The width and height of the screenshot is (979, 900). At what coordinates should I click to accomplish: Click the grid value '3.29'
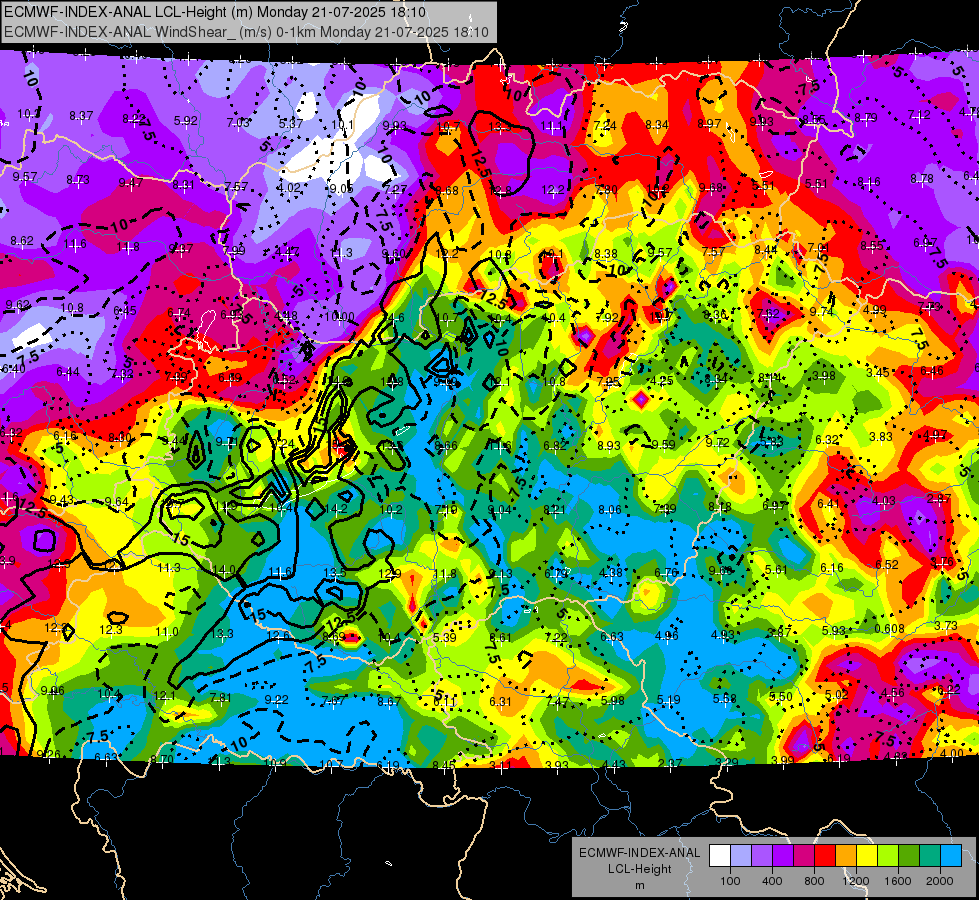coord(726,761)
